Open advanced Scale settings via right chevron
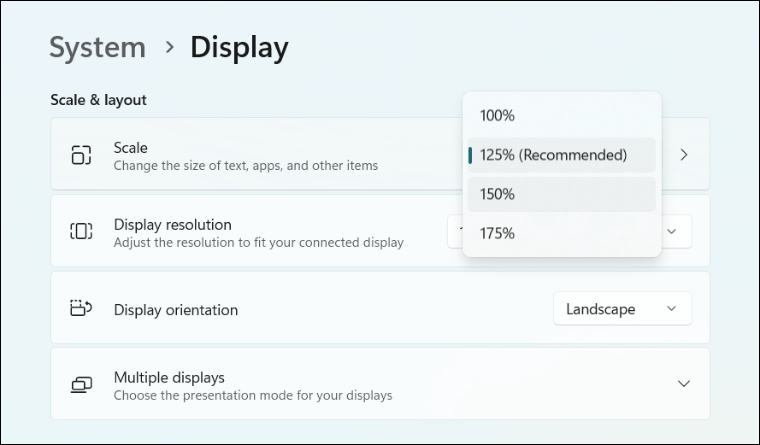Viewport: 760px width, 445px height. coord(684,155)
